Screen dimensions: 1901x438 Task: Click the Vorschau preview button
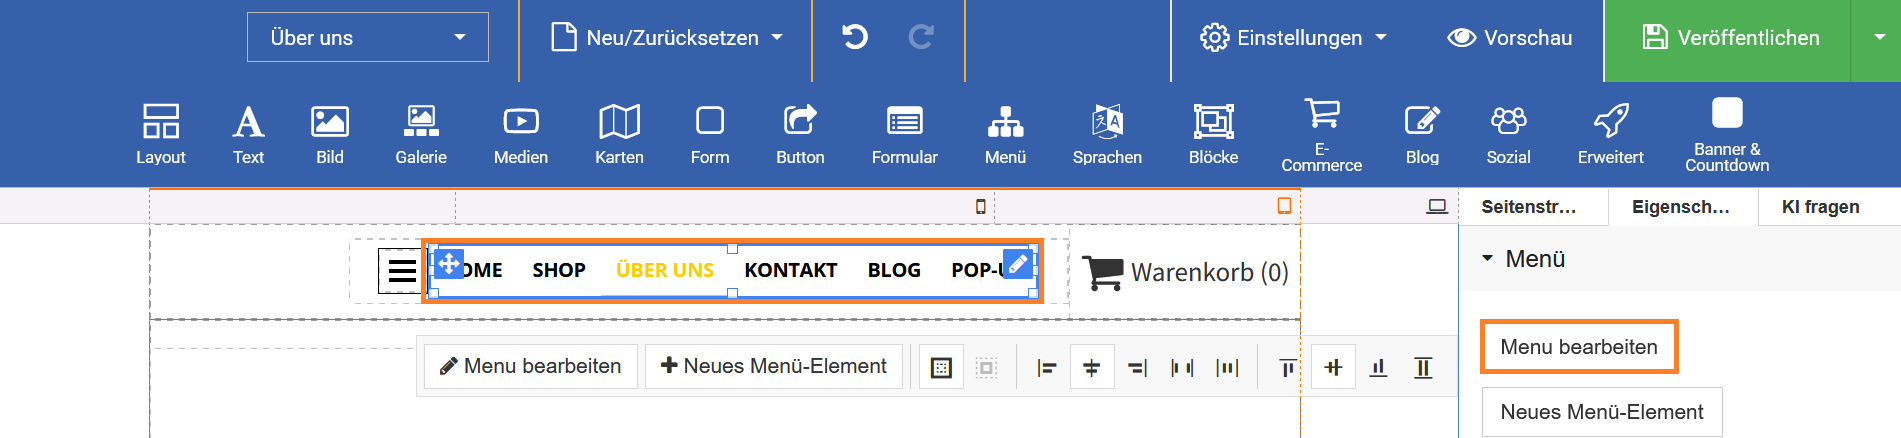1510,38
